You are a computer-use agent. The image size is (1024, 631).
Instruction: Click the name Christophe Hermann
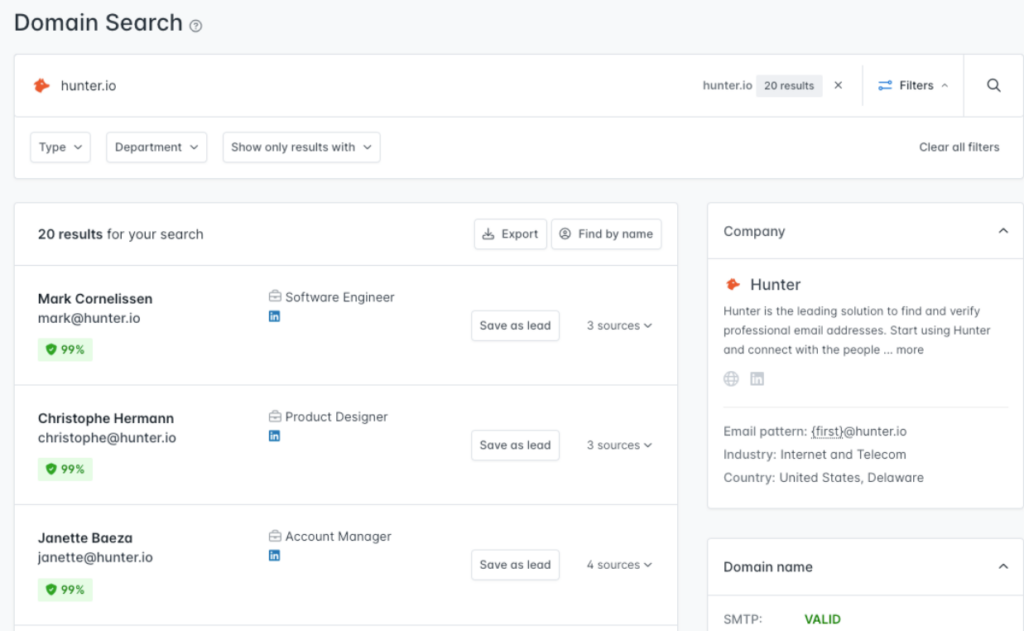coord(106,418)
